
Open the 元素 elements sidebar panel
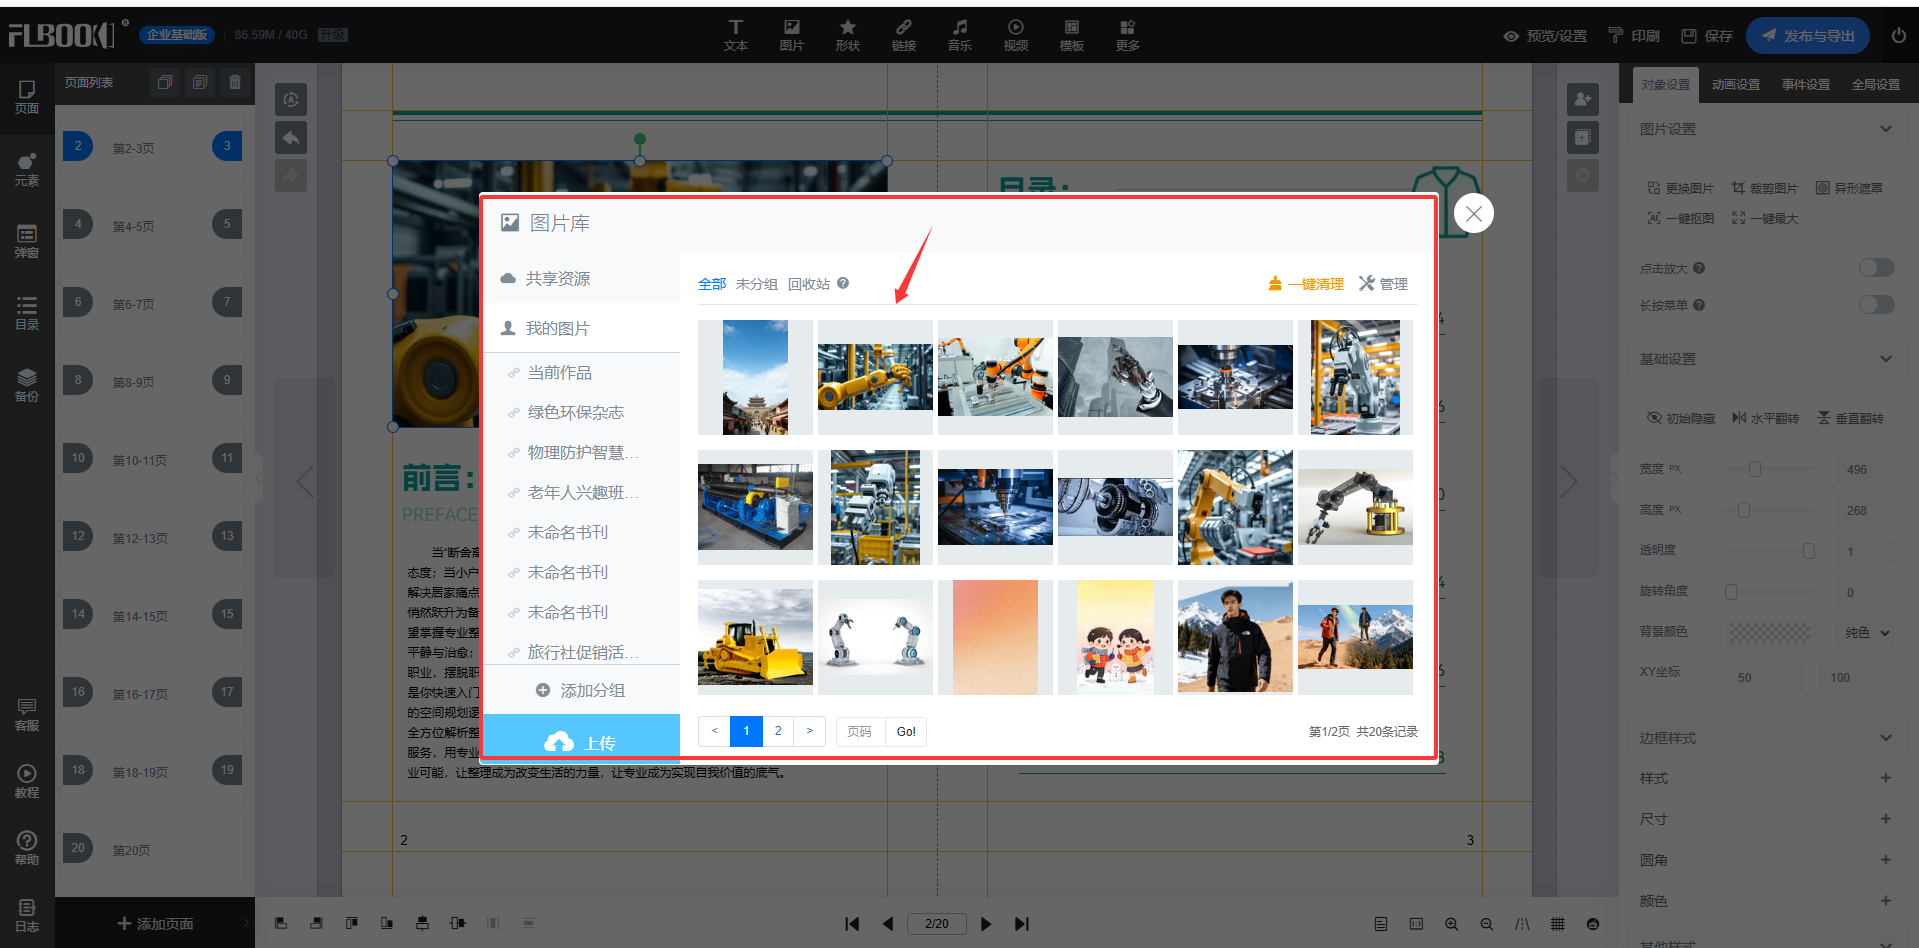click(x=27, y=169)
